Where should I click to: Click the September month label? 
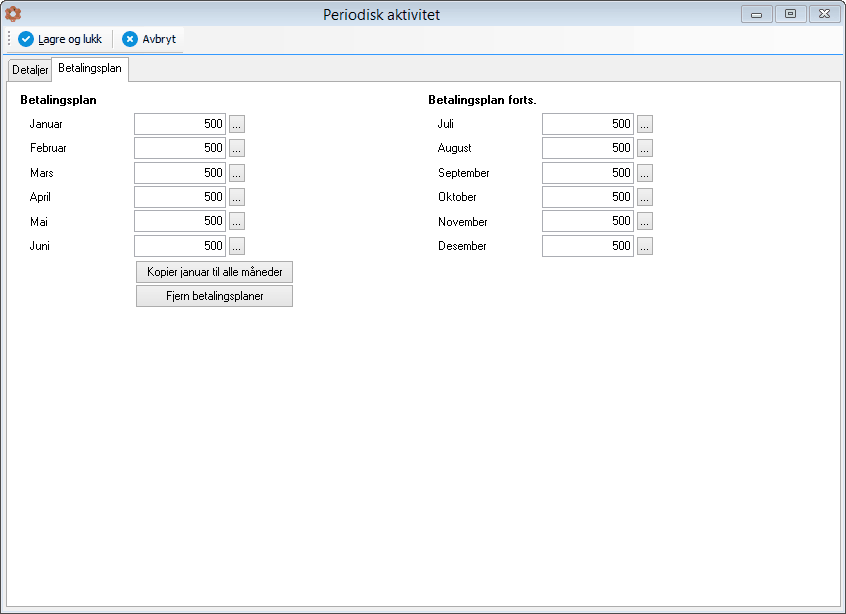click(x=464, y=173)
